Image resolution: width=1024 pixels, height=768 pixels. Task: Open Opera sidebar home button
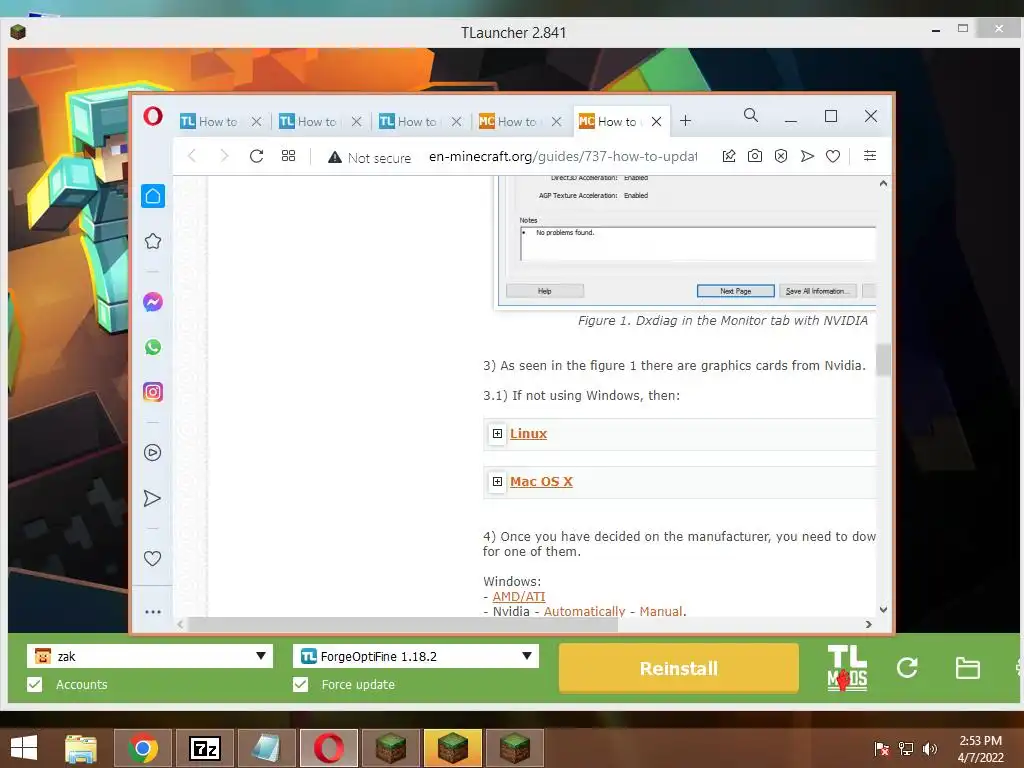coord(153,196)
